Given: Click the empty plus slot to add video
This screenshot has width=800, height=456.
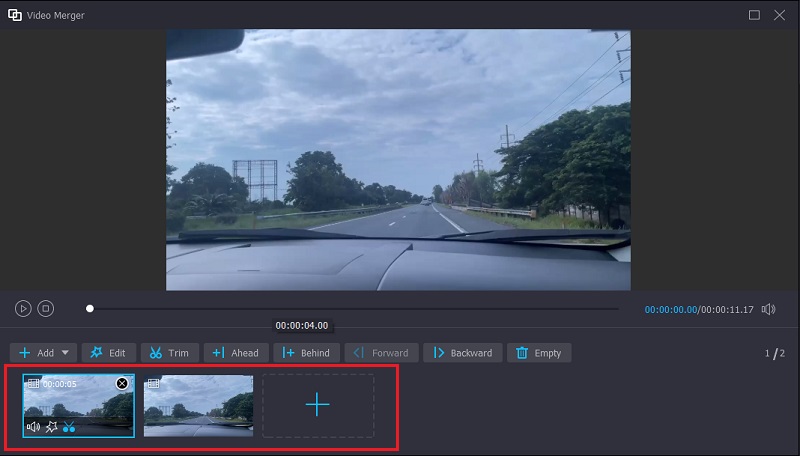Looking at the screenshot, I should pyautogui.click(x=317, y=405).
